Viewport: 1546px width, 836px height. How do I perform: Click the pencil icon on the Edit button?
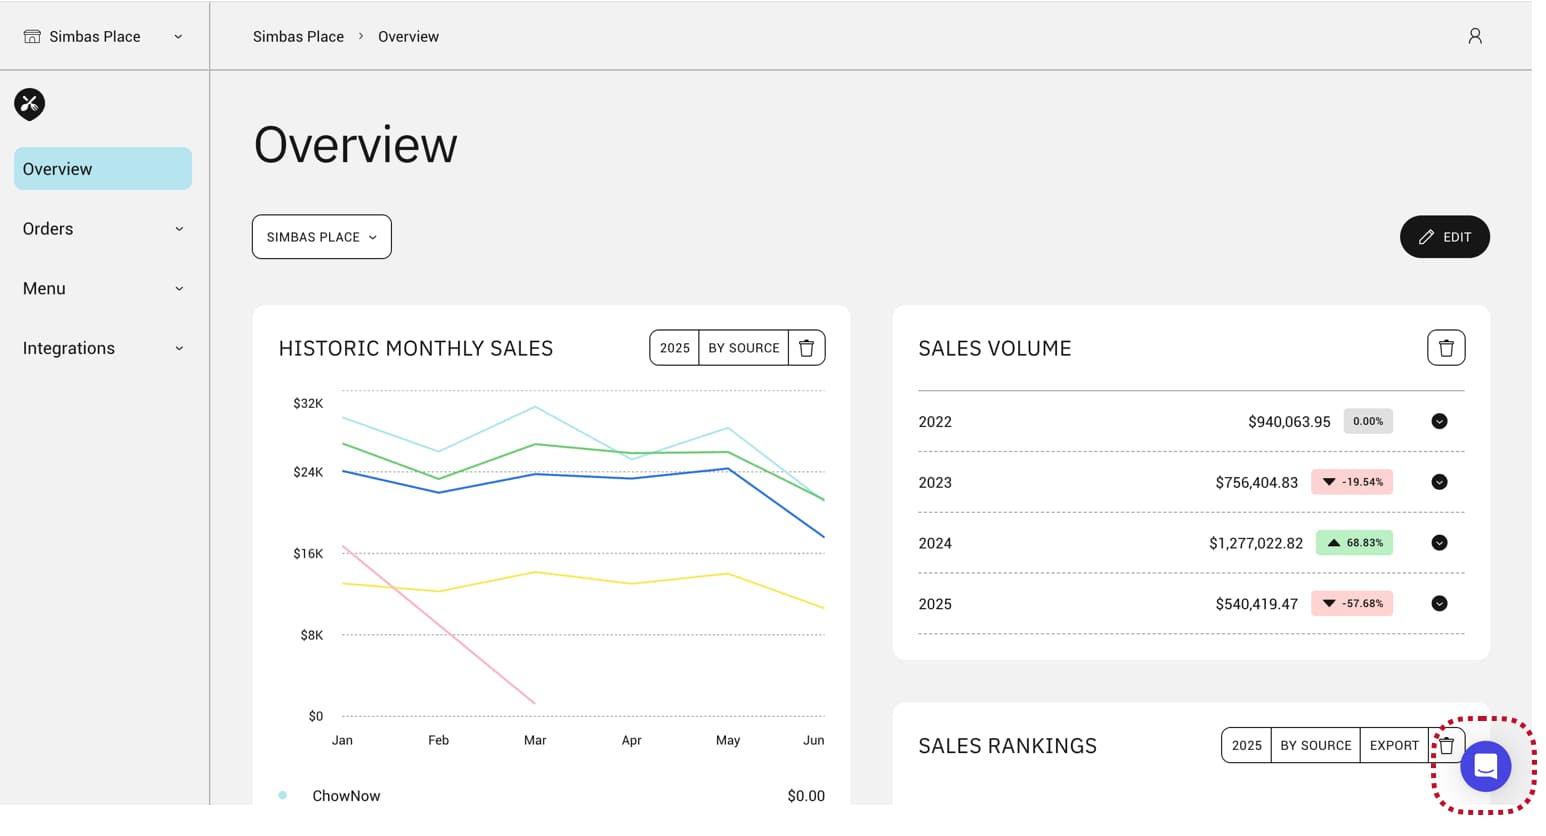tap(1427, 236)
